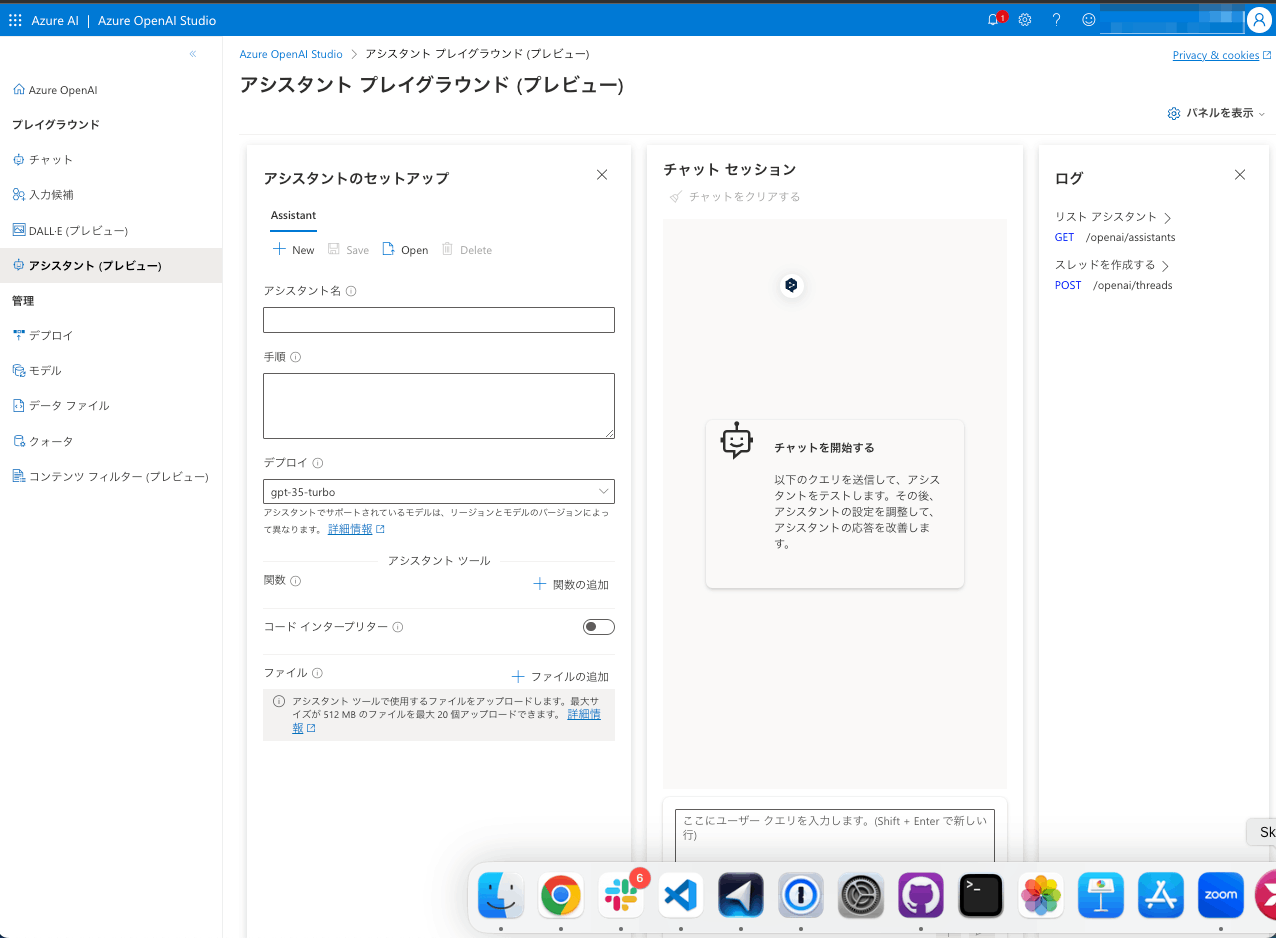Select the /openai/threads log path
Image resolution: width=1276 pixels, height=938 pixels.
pyautogui.click(x=1132, y=286)
